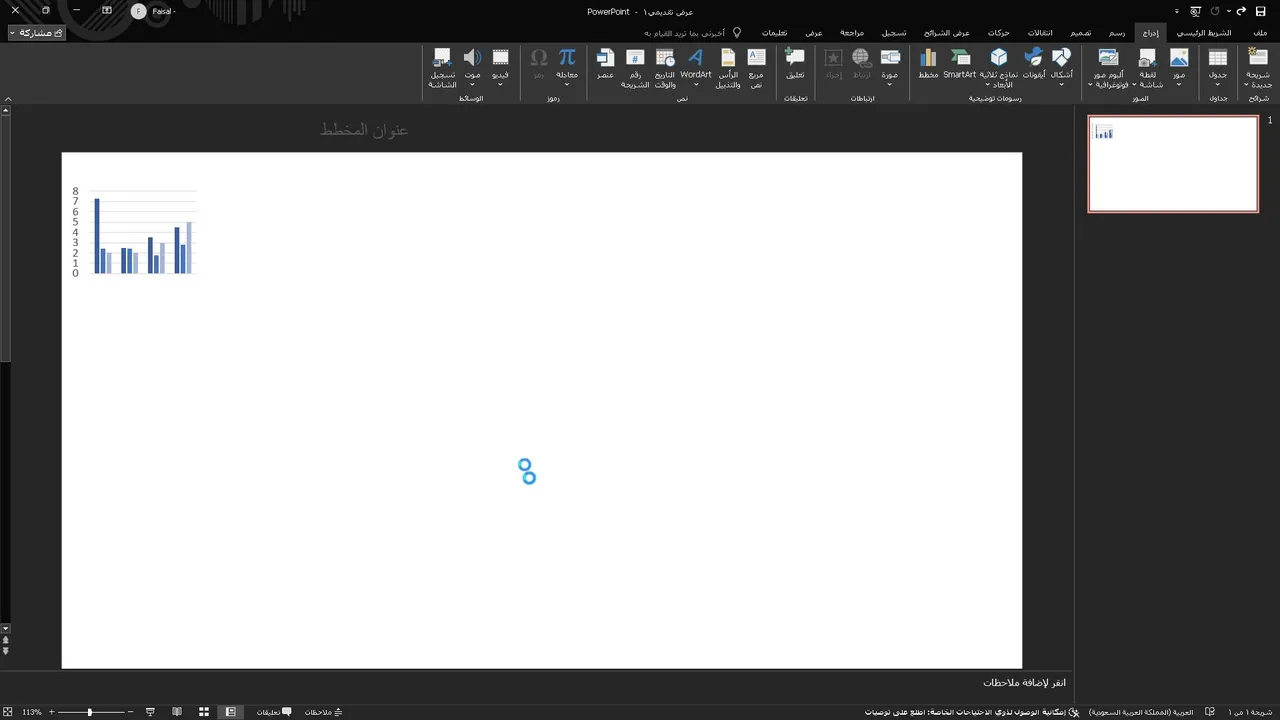Open the انتقالات (Transitions) tab
This screenshot has width=1280, height=720.
point(1040,32)
